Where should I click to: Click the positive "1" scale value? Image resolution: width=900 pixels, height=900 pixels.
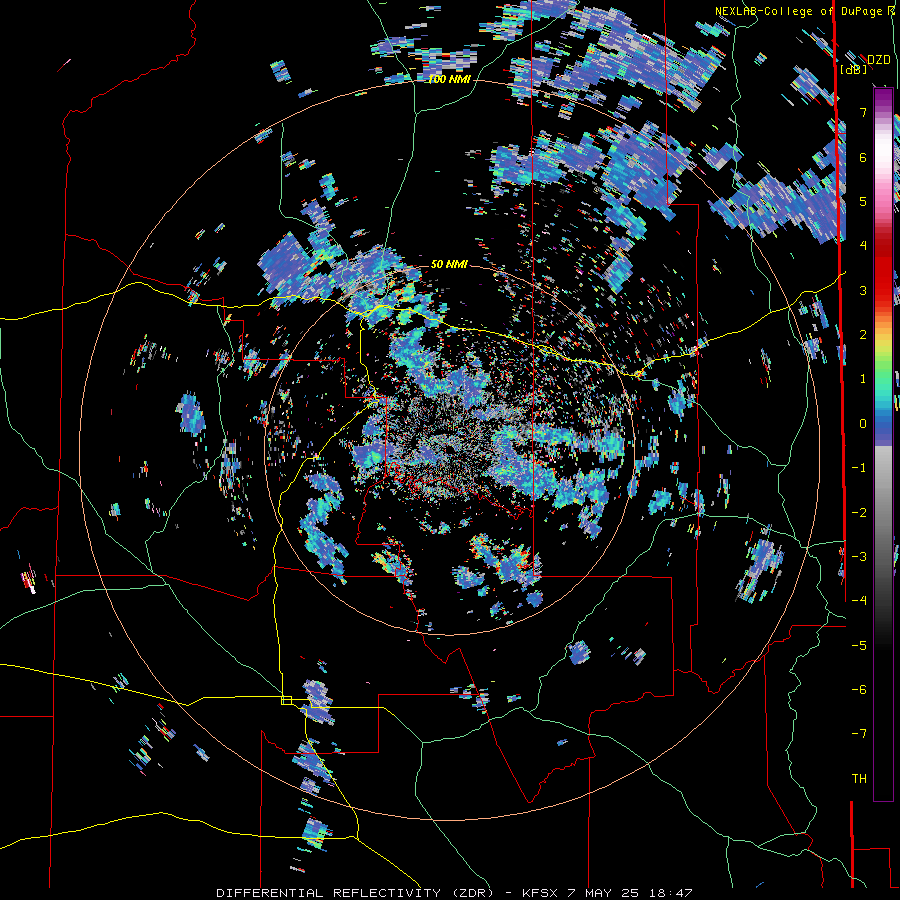tap(863, 379)
